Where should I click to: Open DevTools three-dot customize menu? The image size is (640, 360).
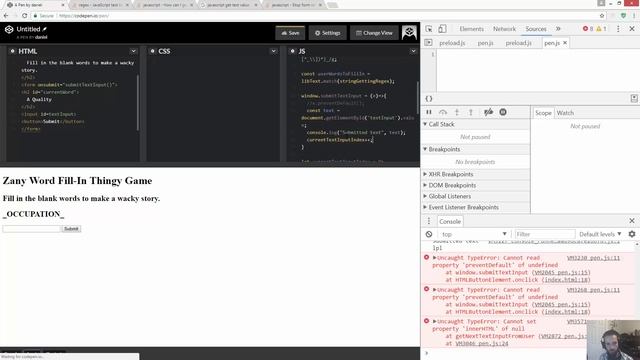tap(618, 29)
